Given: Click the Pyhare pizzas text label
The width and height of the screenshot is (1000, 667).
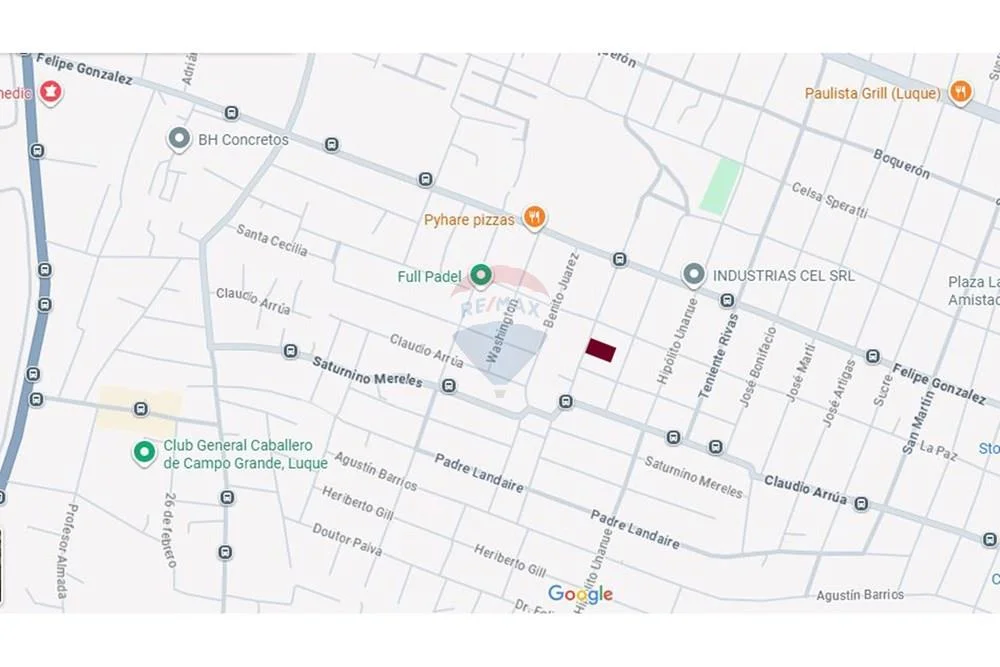Looking at the screenshot, I should (469, 220).
